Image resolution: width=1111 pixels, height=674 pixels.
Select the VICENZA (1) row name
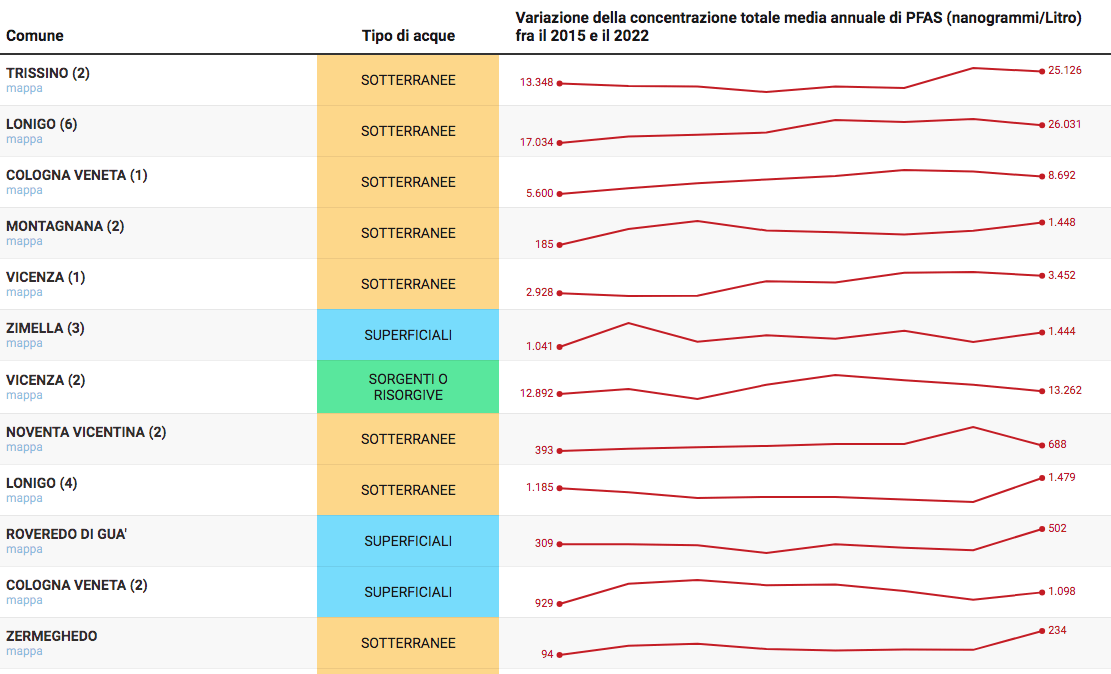(x=46, y=277)
